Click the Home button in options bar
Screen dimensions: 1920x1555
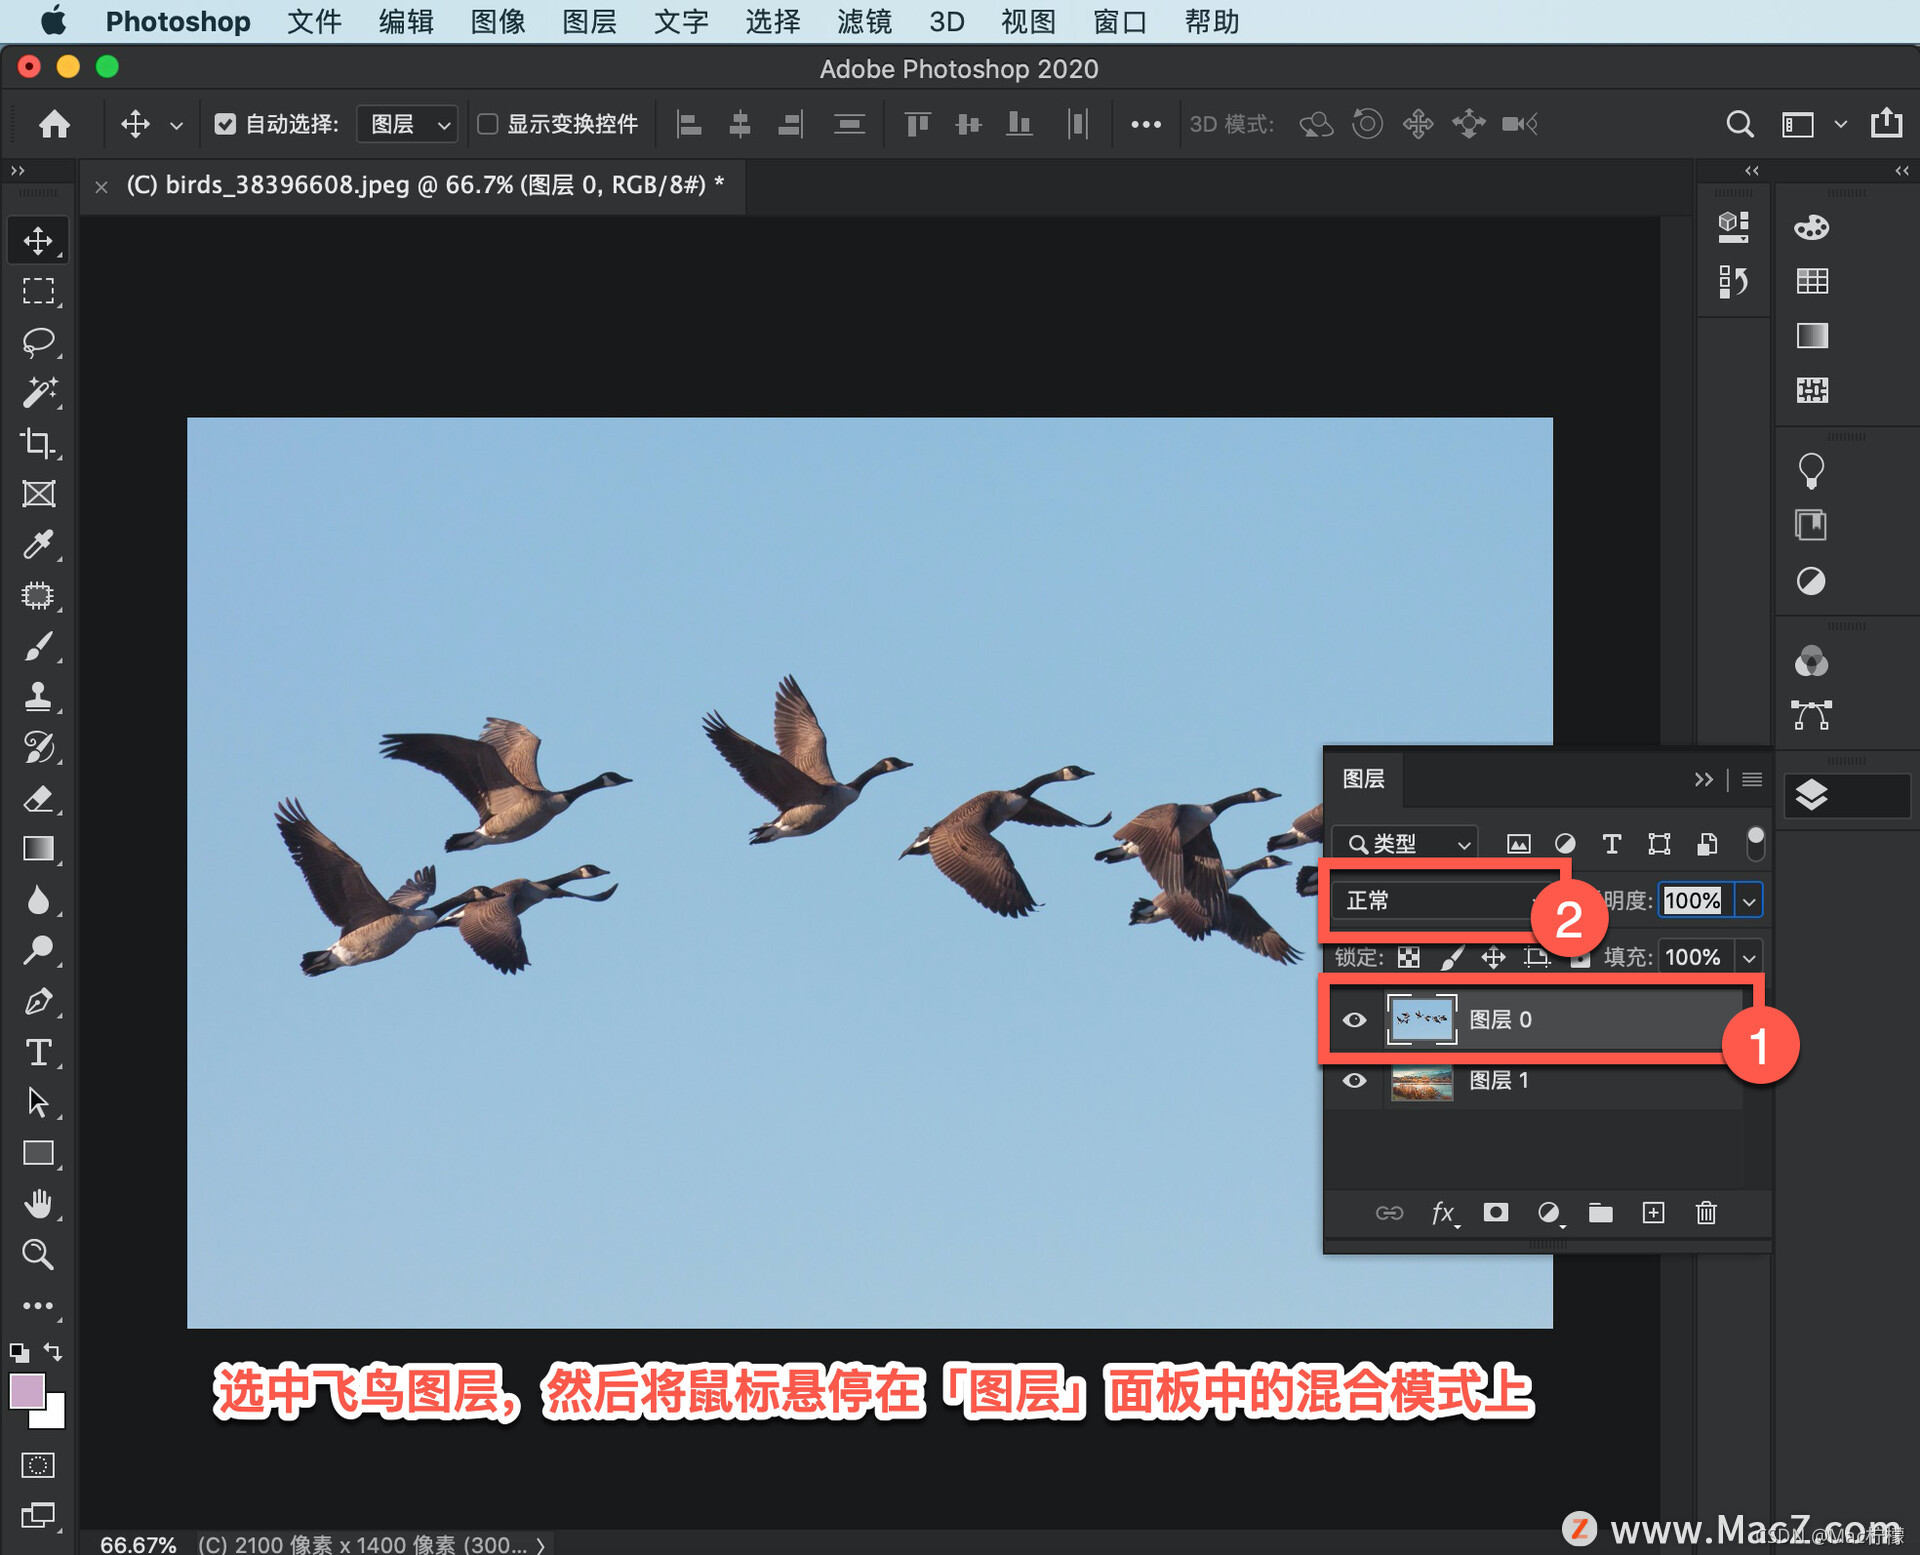coord(54,124)
